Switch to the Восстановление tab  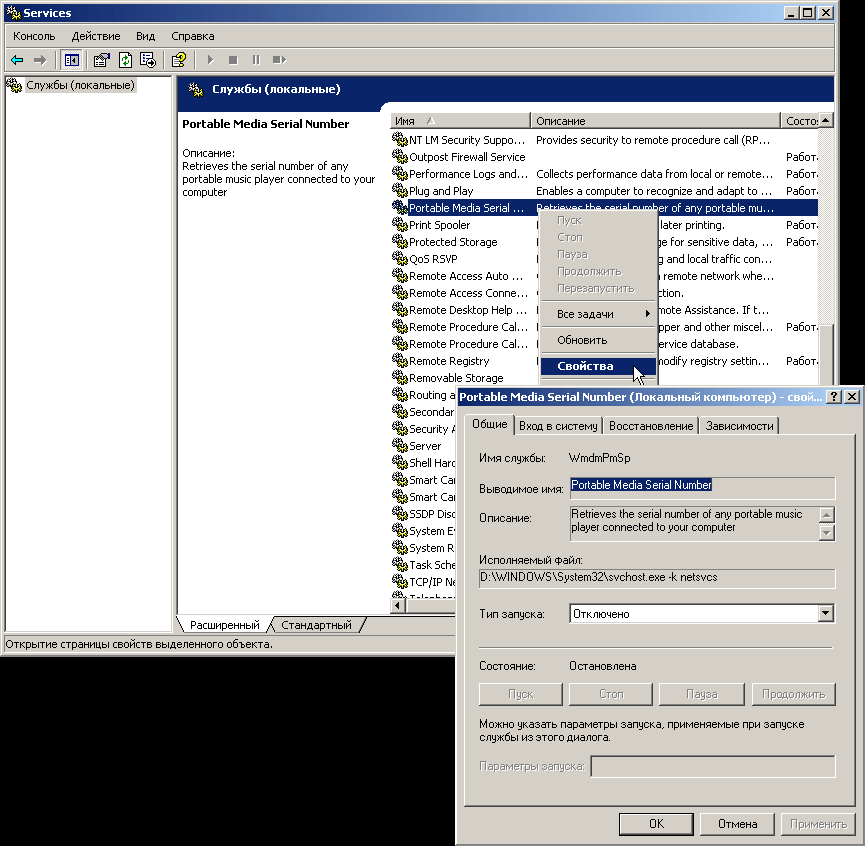(651, 426)
